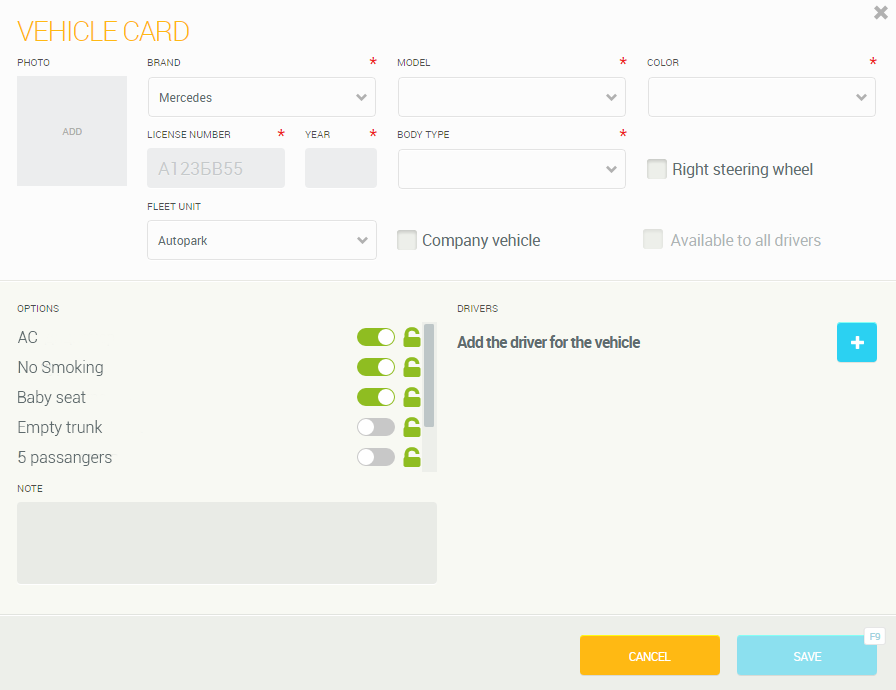896x690 pixels.
Task: Open the Color dropdown list
Action: pyautogui.click(x=761, y=98)
